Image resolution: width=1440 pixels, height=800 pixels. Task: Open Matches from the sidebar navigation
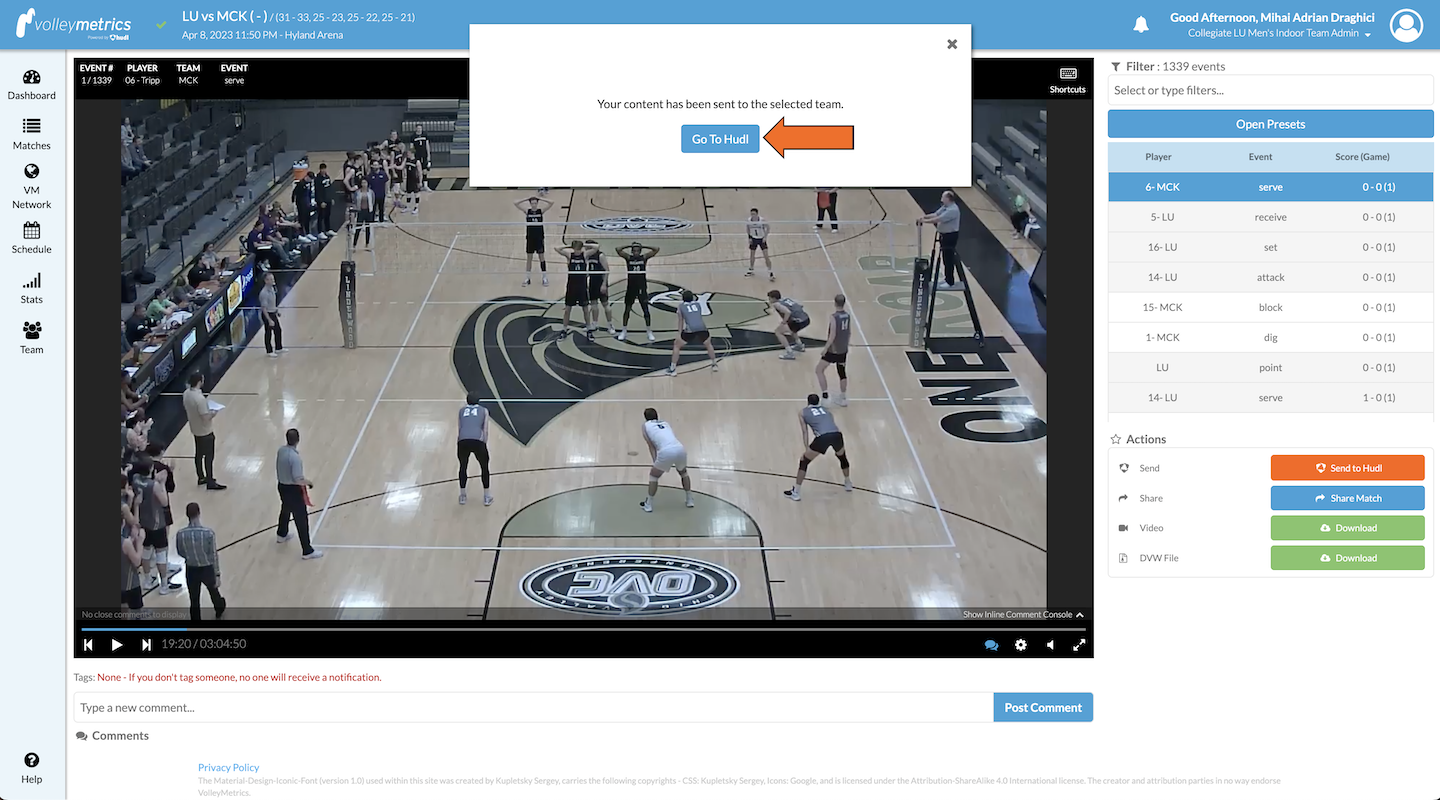(x=31, y=131)
